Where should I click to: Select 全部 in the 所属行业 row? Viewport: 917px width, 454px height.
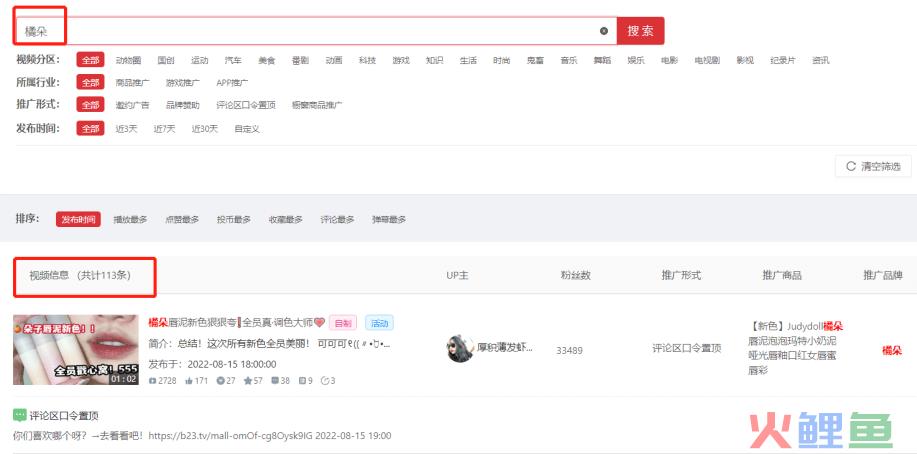coord(90,82)
